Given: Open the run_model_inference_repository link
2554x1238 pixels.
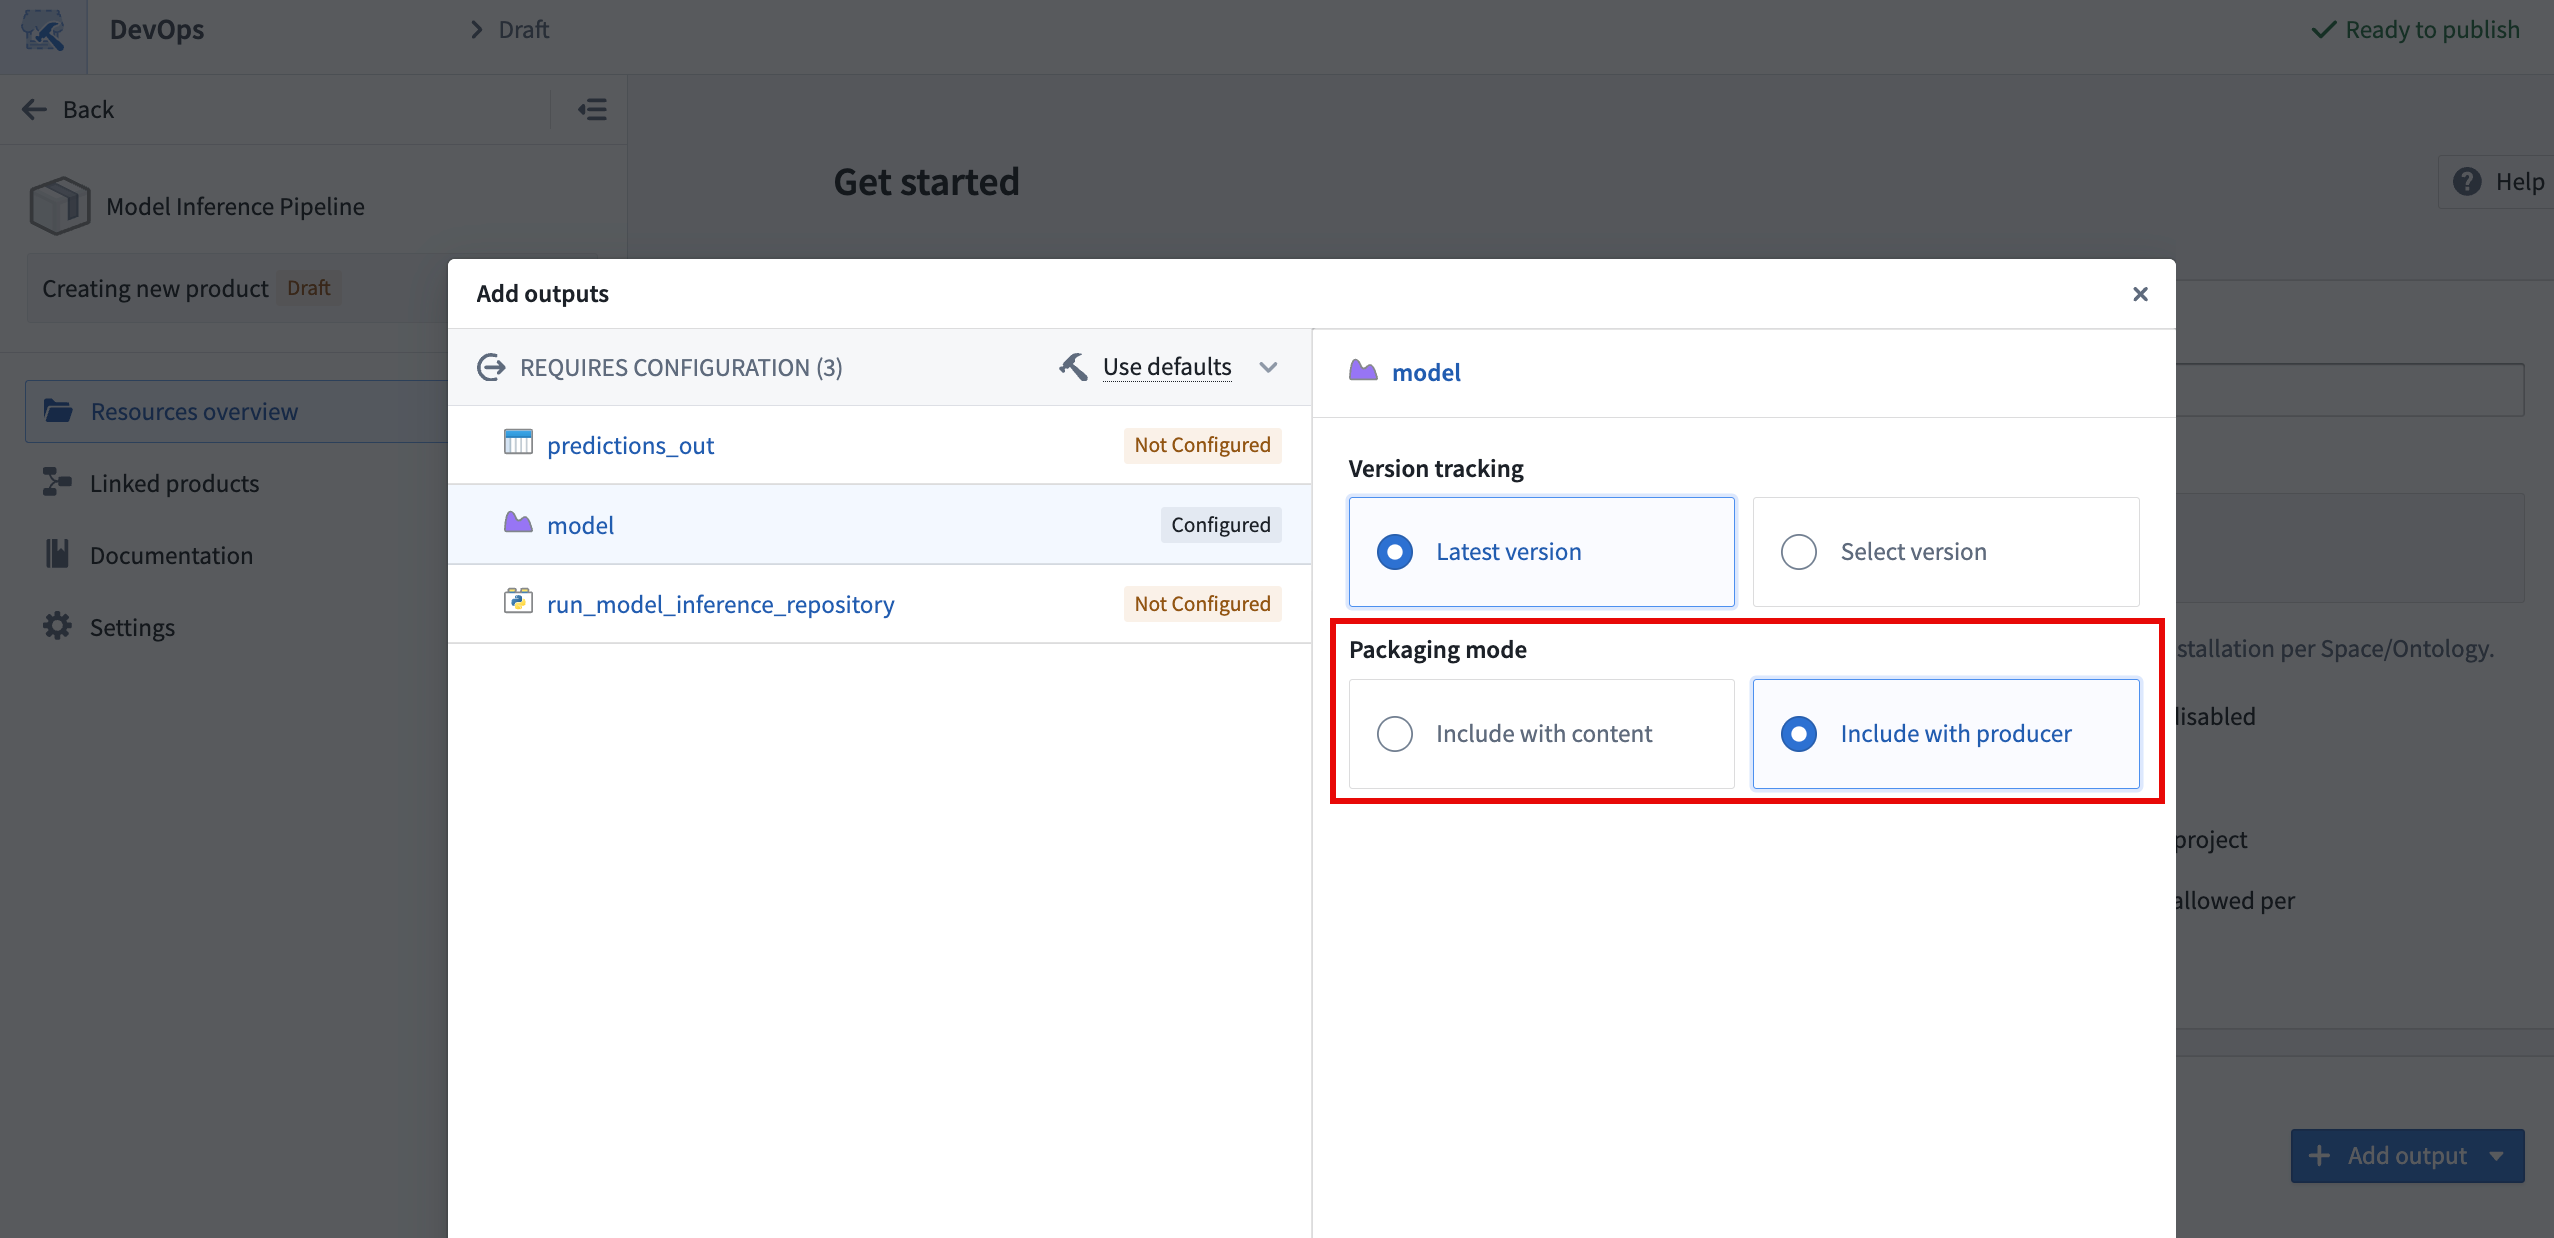Looking at the screenshot, I should 720,603.
